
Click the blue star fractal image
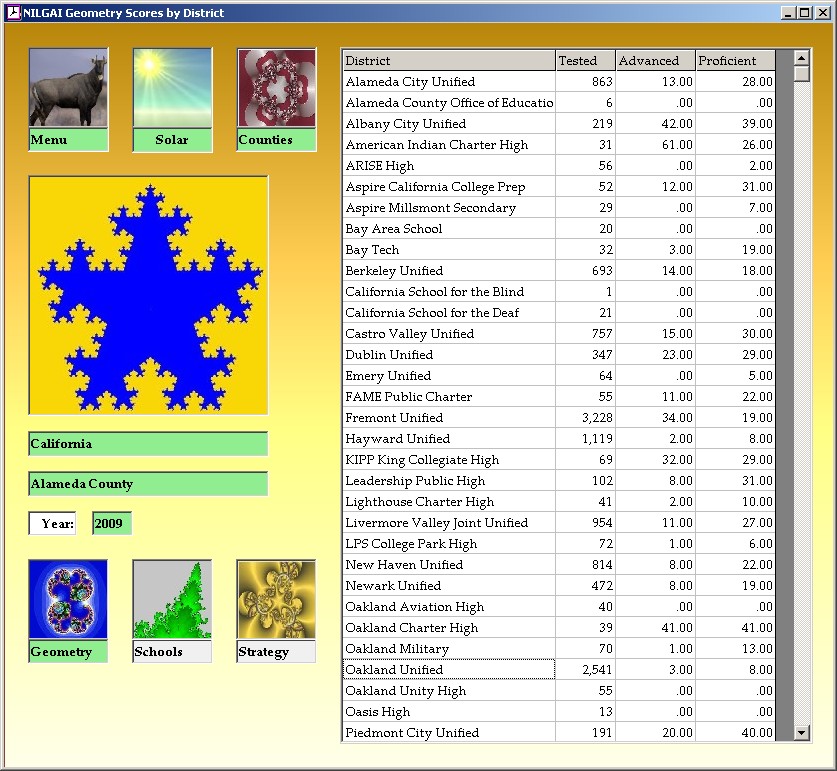point(148,295)
